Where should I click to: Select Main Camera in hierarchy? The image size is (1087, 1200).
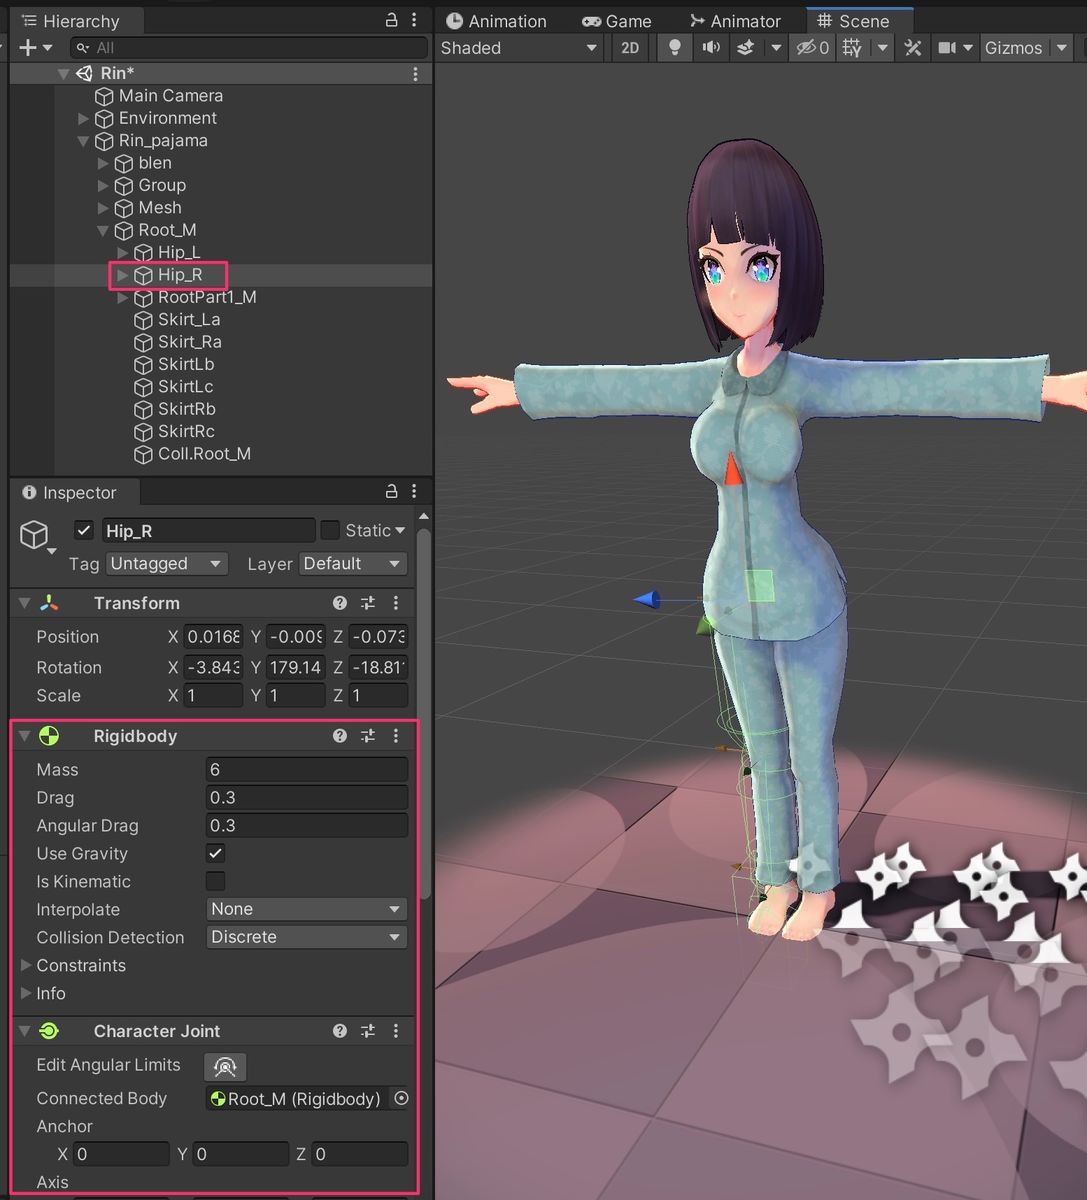pyautogui.click(x=170, y=95)
